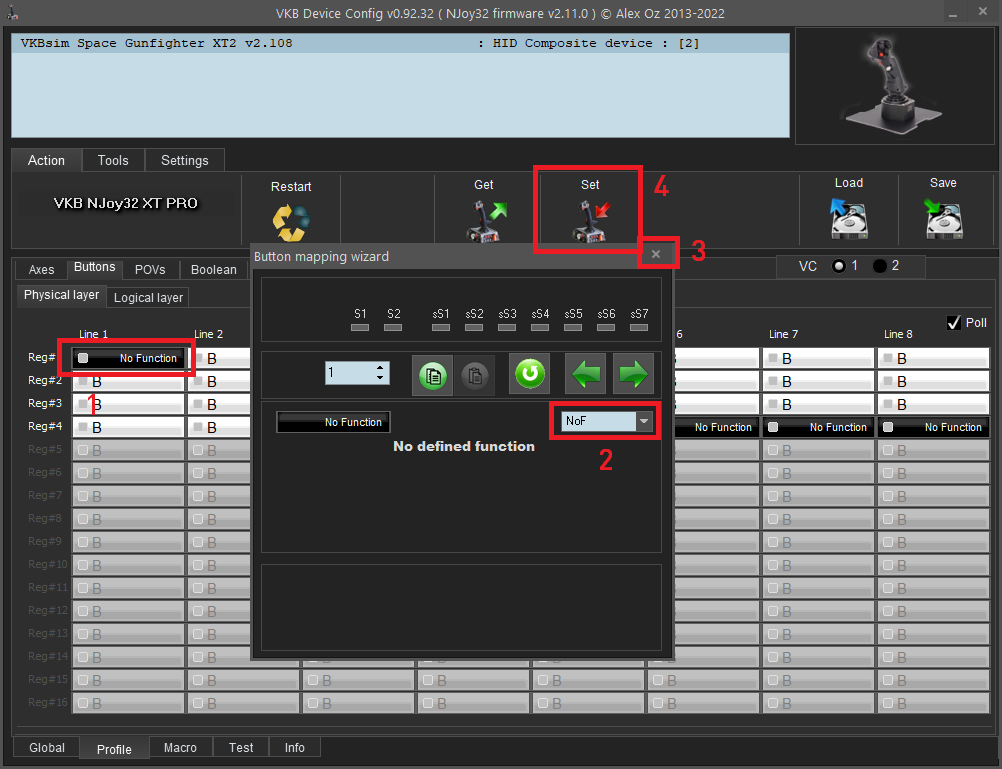
Task: Click the button number input field
Action: pyautogui.click(x=350, y=373)
